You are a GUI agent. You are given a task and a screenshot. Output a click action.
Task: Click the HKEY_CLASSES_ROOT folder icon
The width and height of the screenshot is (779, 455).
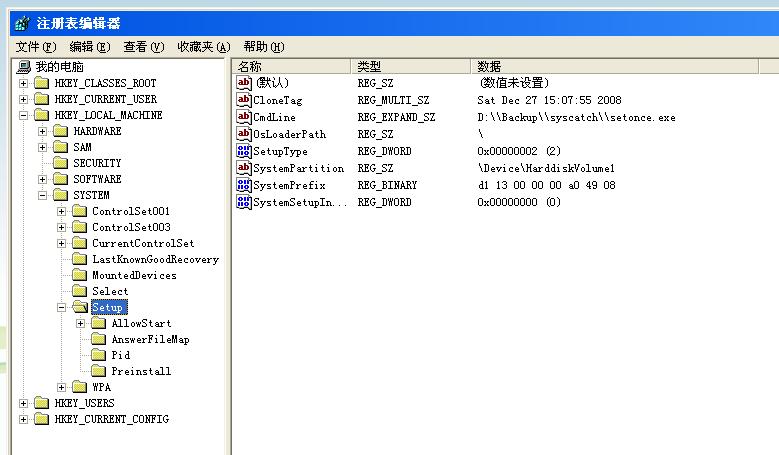(41, 83)
